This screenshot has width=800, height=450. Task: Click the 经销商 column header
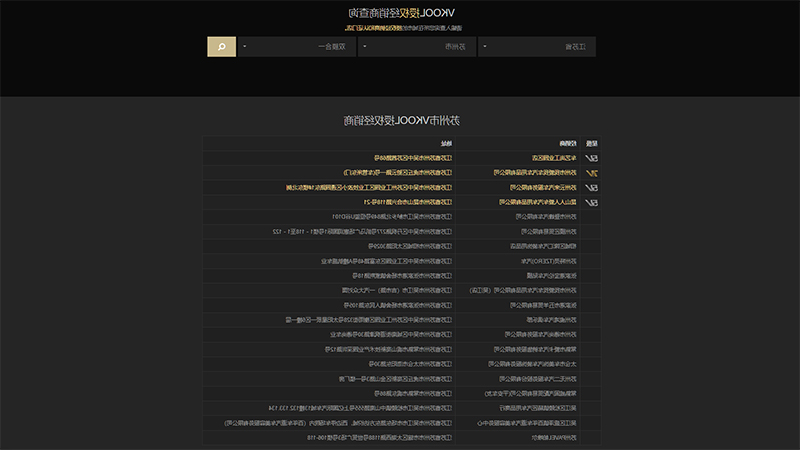pyautogui.click(x=568, y=143)
